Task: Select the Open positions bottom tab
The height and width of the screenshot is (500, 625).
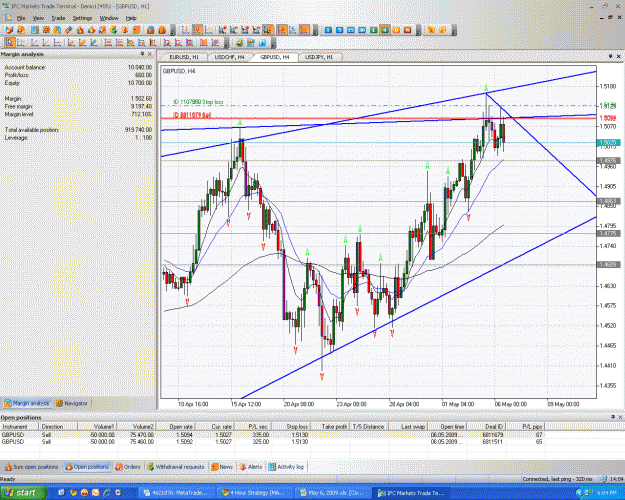Action: click(87, 467)
